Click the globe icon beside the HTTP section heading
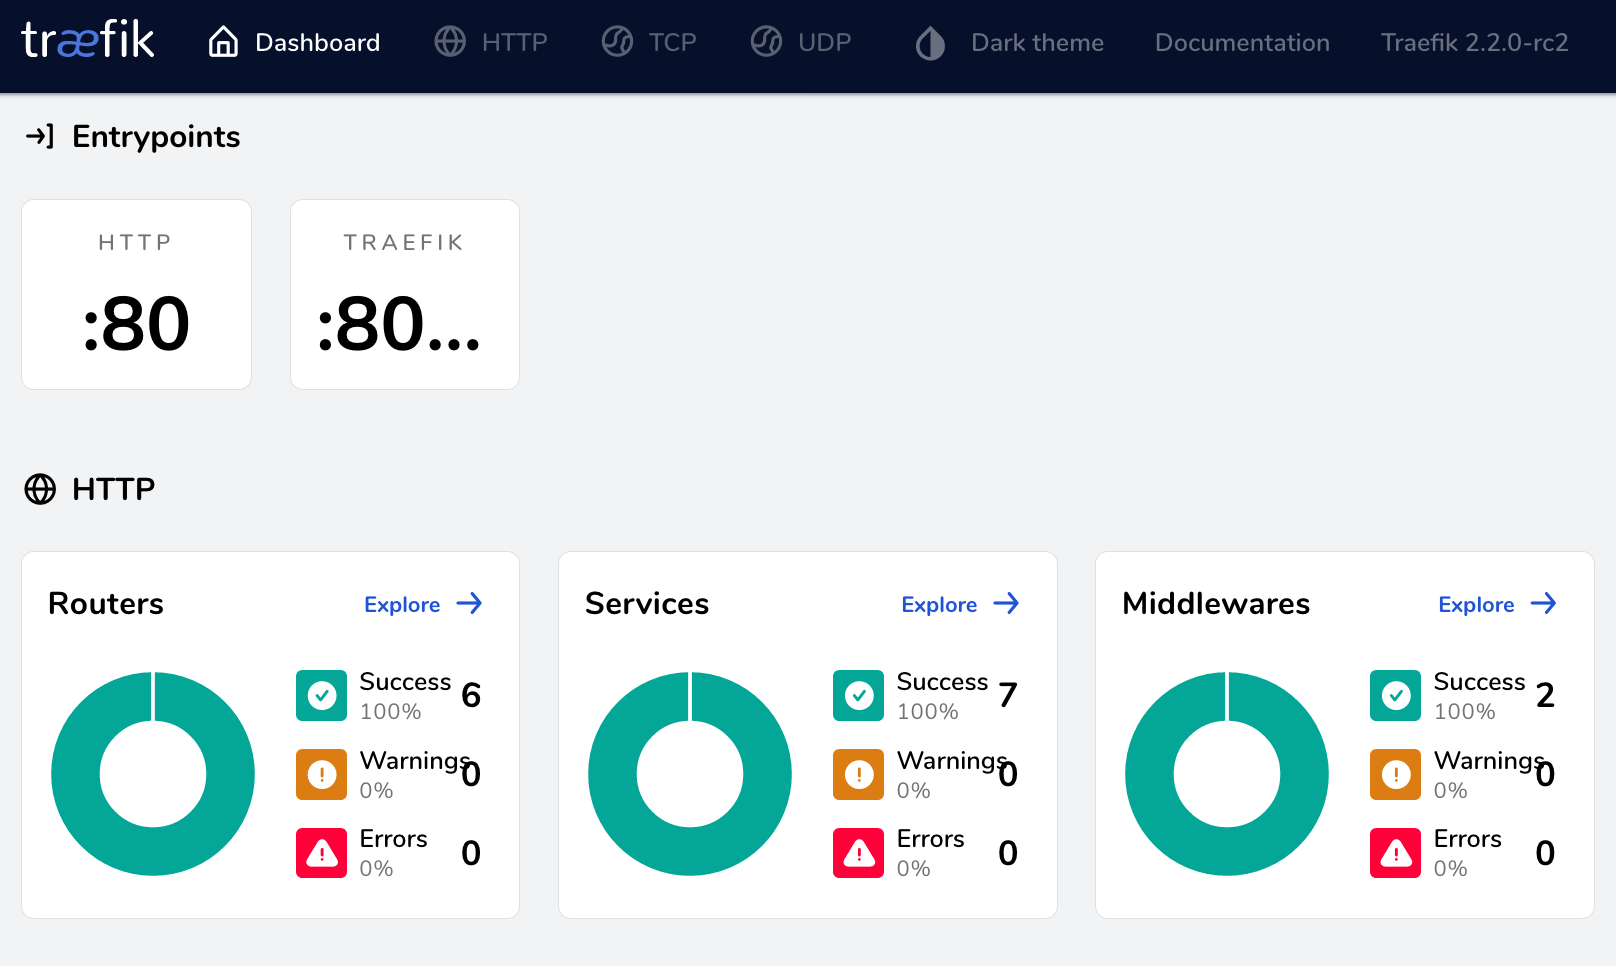Screen dimensions: 1616x966 [x=40, y=489]
